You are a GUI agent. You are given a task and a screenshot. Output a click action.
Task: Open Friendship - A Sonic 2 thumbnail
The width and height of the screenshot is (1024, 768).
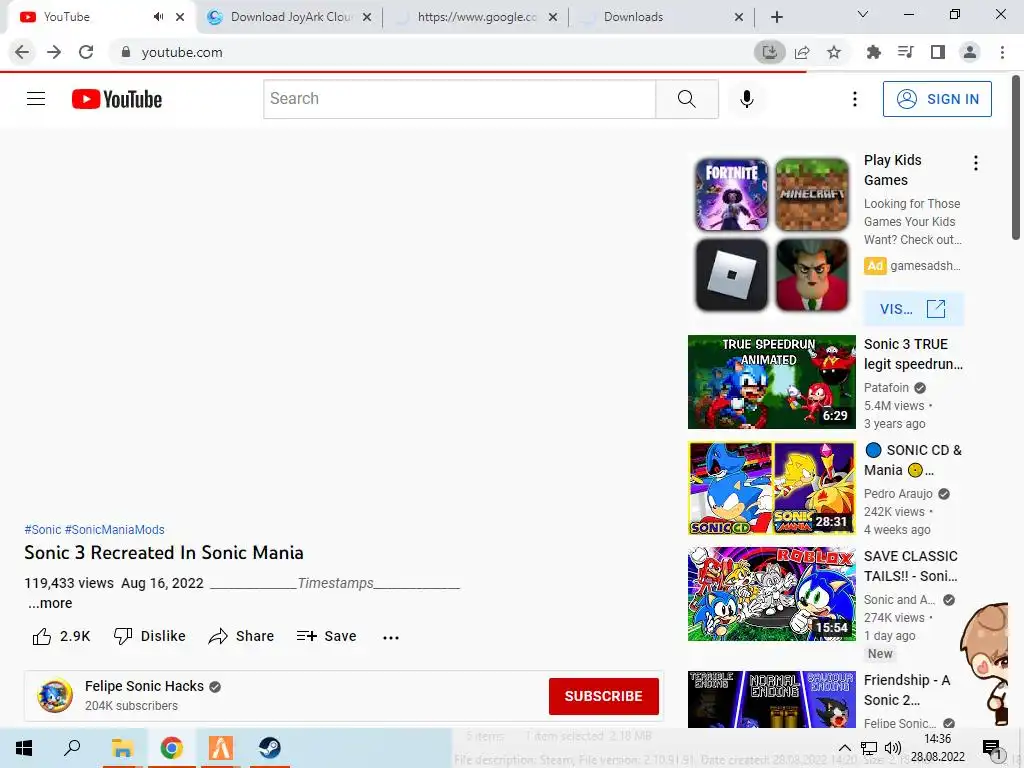pos(771,699)
